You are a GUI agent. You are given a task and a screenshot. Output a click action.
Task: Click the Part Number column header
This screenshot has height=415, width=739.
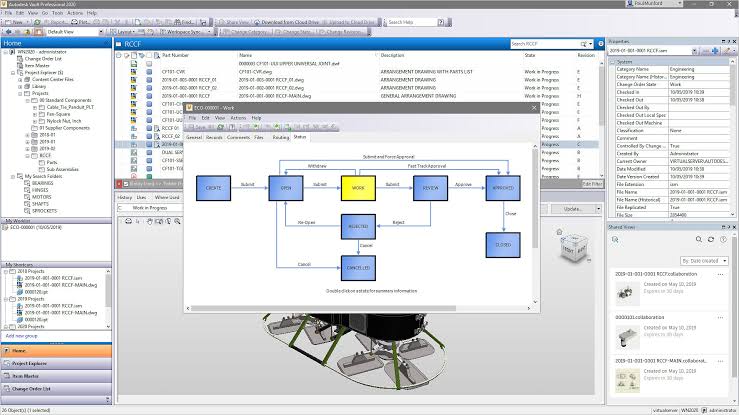175,56
